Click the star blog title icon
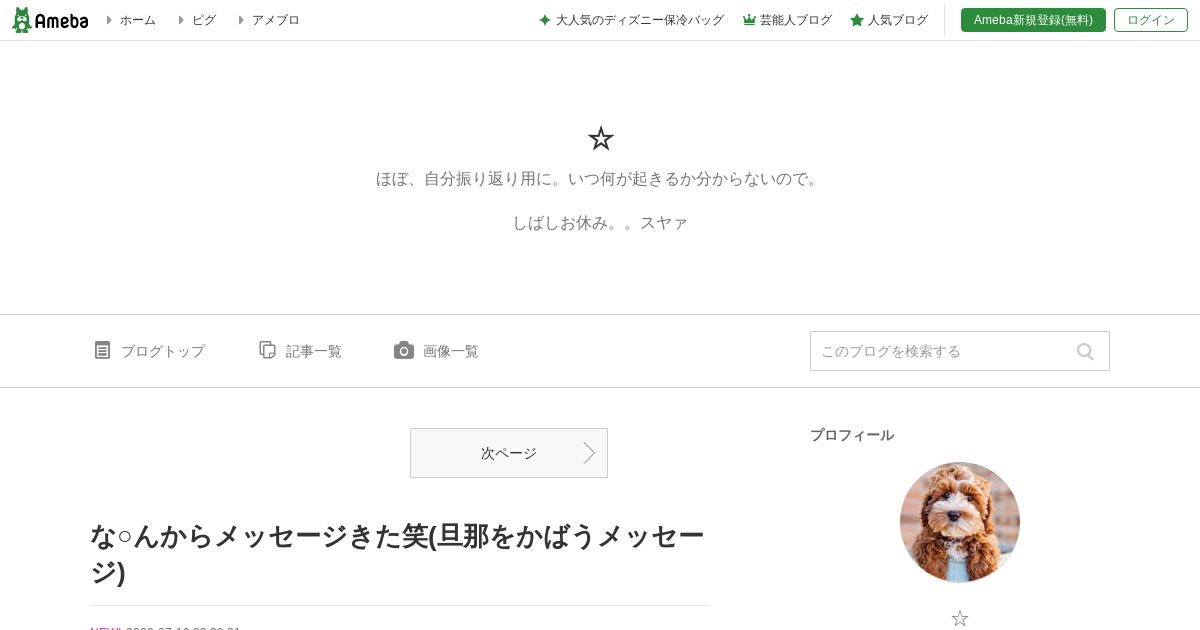 tap(600, 138)
